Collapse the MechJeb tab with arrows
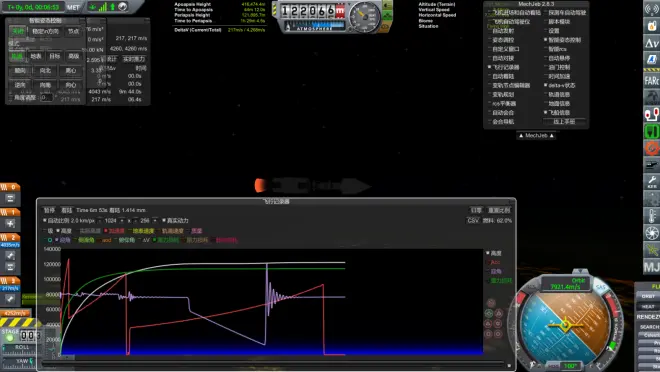This screenshot has height=372, width=660. 536,136
